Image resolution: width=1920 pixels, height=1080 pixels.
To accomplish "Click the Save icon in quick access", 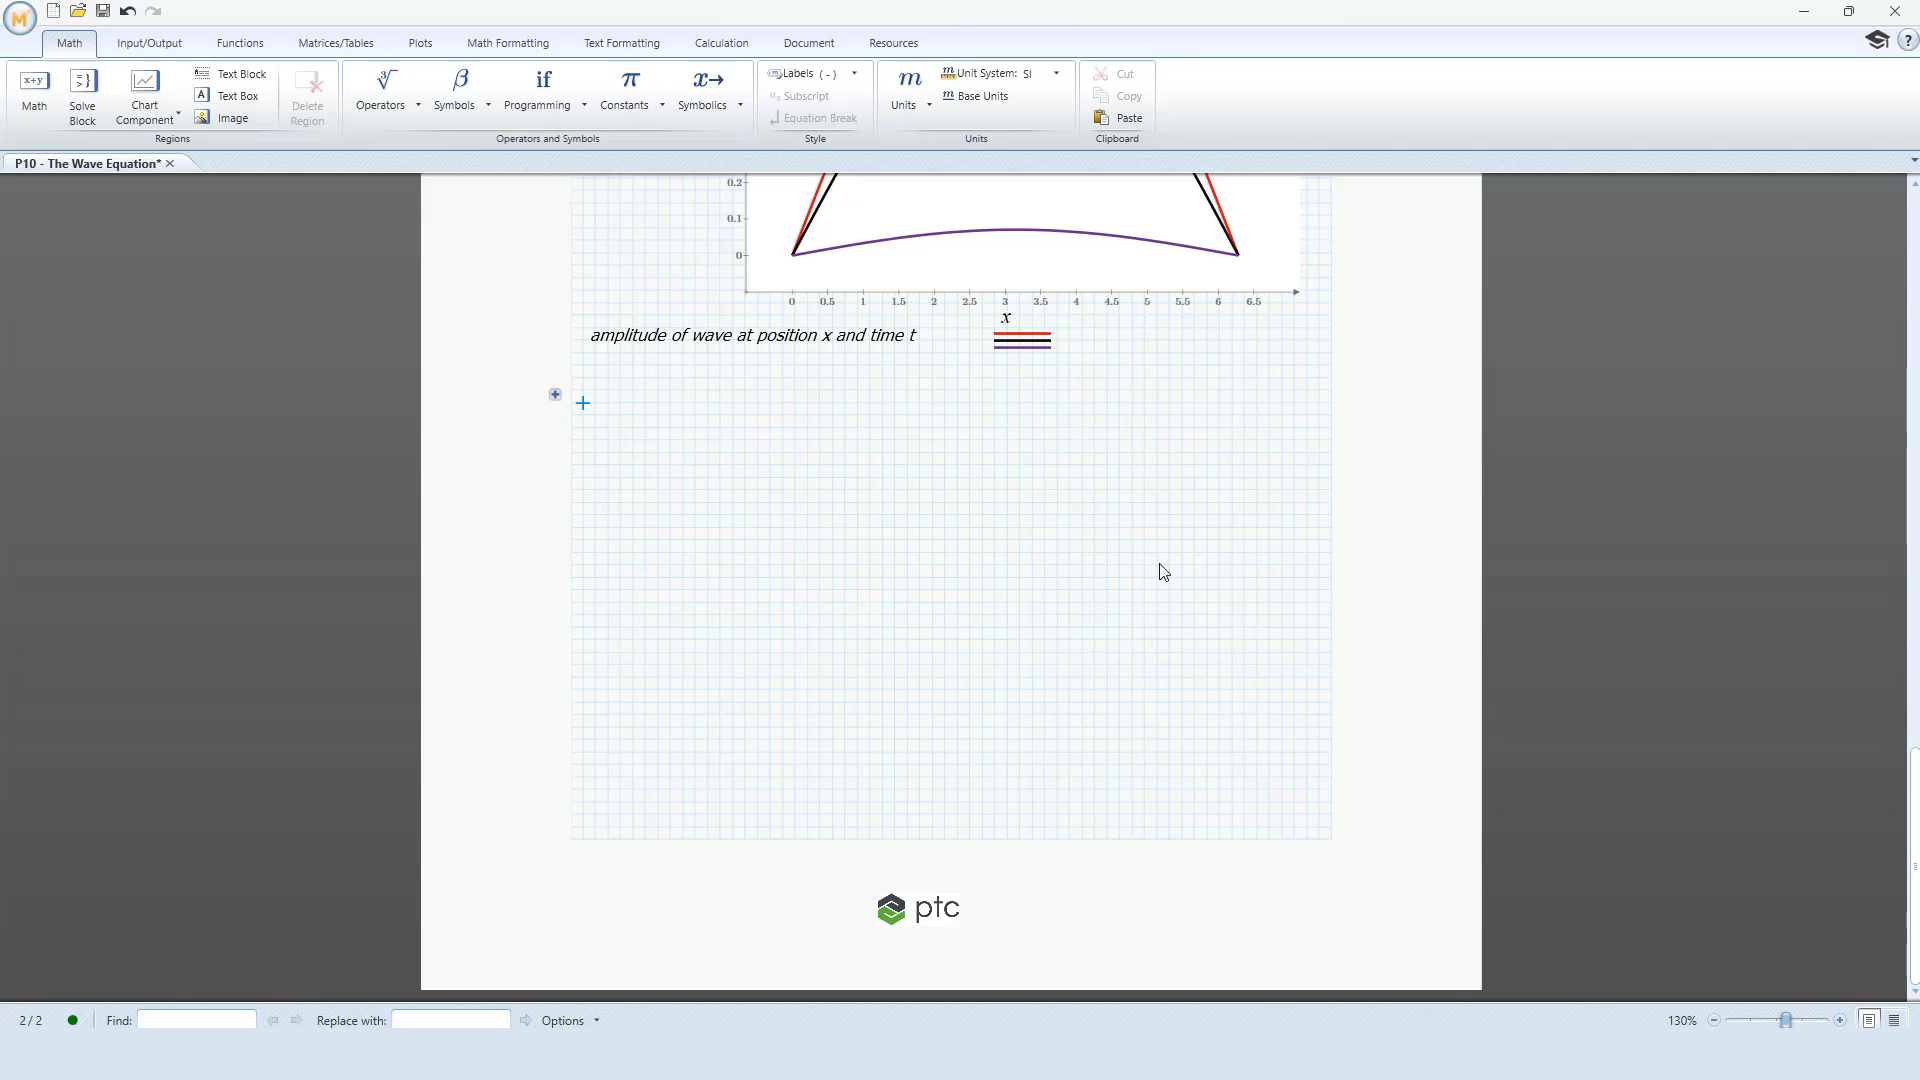I will tap(103, 11).
